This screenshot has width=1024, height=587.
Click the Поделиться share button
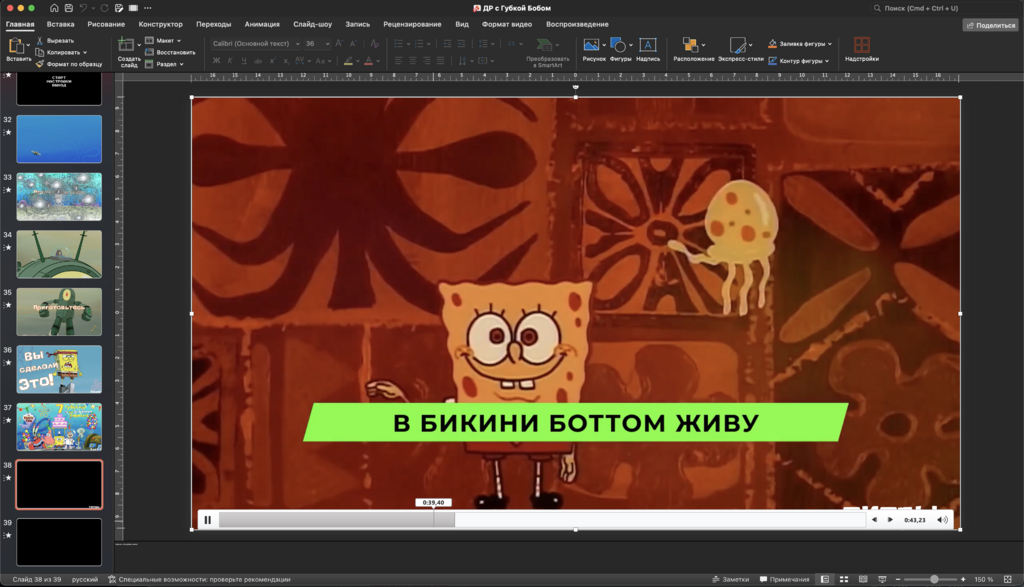click(x=990, y=25)
